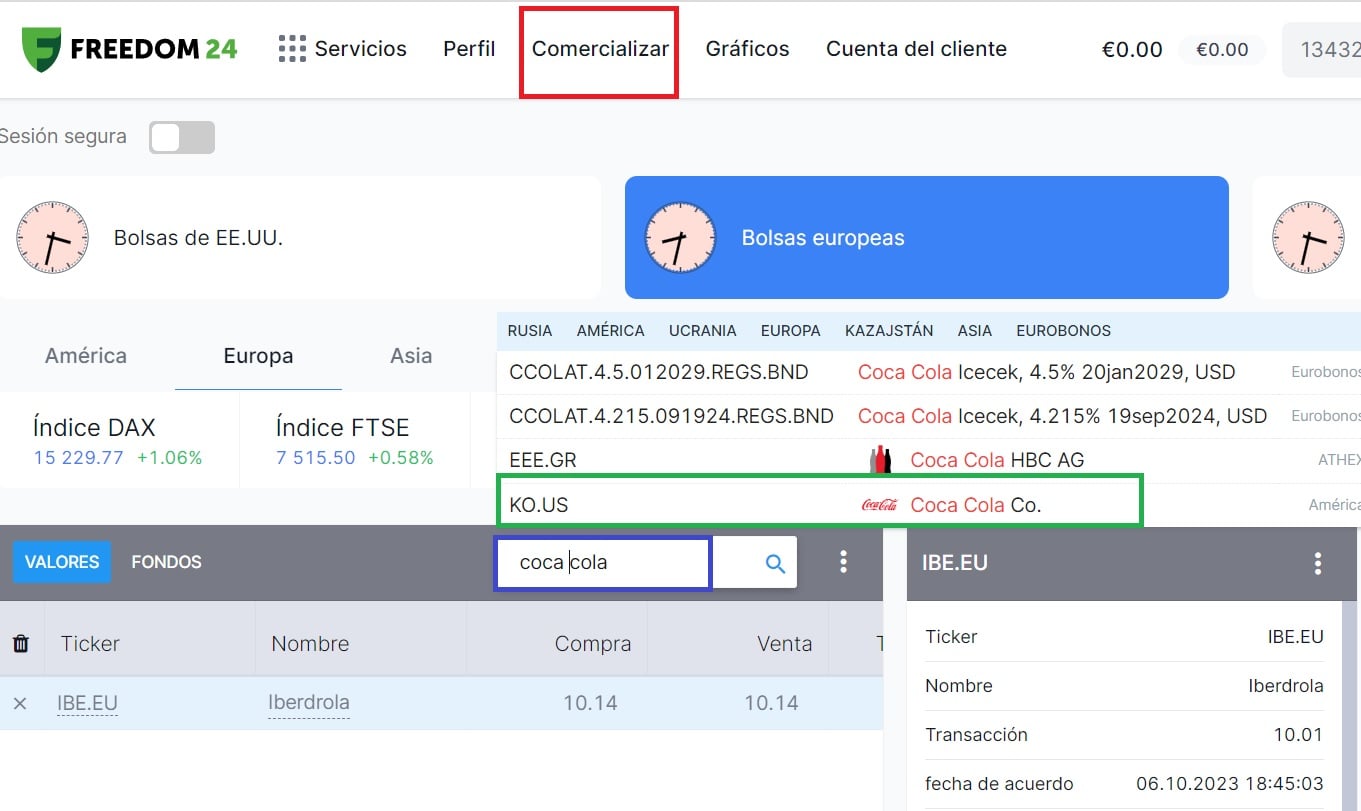Image resolution: width=1361 pixels, height=811 pixels.
Task: Click the search magnifier icon
Action: [775, 563]
